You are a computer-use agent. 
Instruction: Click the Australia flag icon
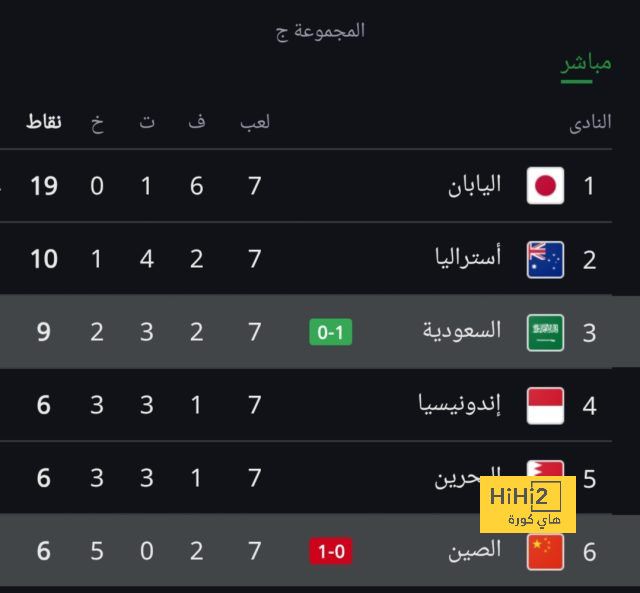coord(545,260)
